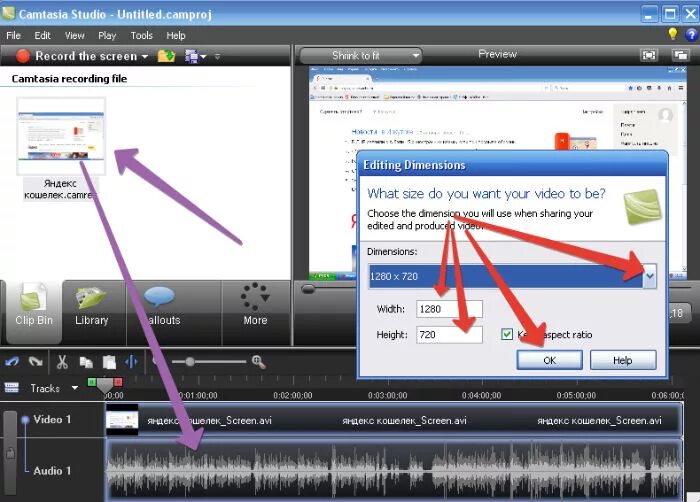Image resolution: width=700 pixels, height=502 pixels.
Task: Click the Width input field
Action: click(449, 309)
